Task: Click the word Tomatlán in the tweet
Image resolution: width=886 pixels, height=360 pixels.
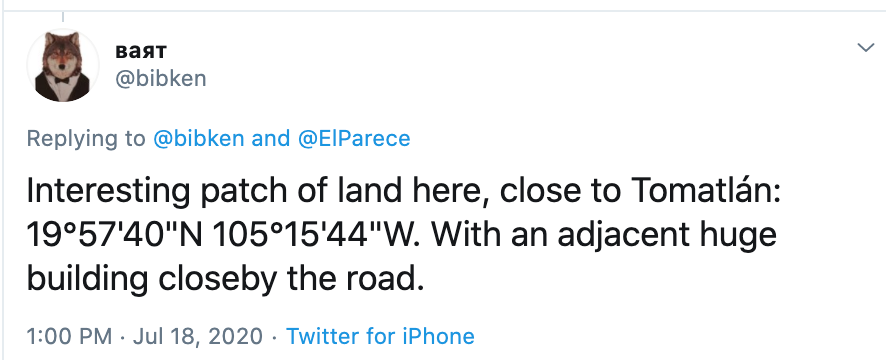Action: pyautogui.click(x=706, y=191)
